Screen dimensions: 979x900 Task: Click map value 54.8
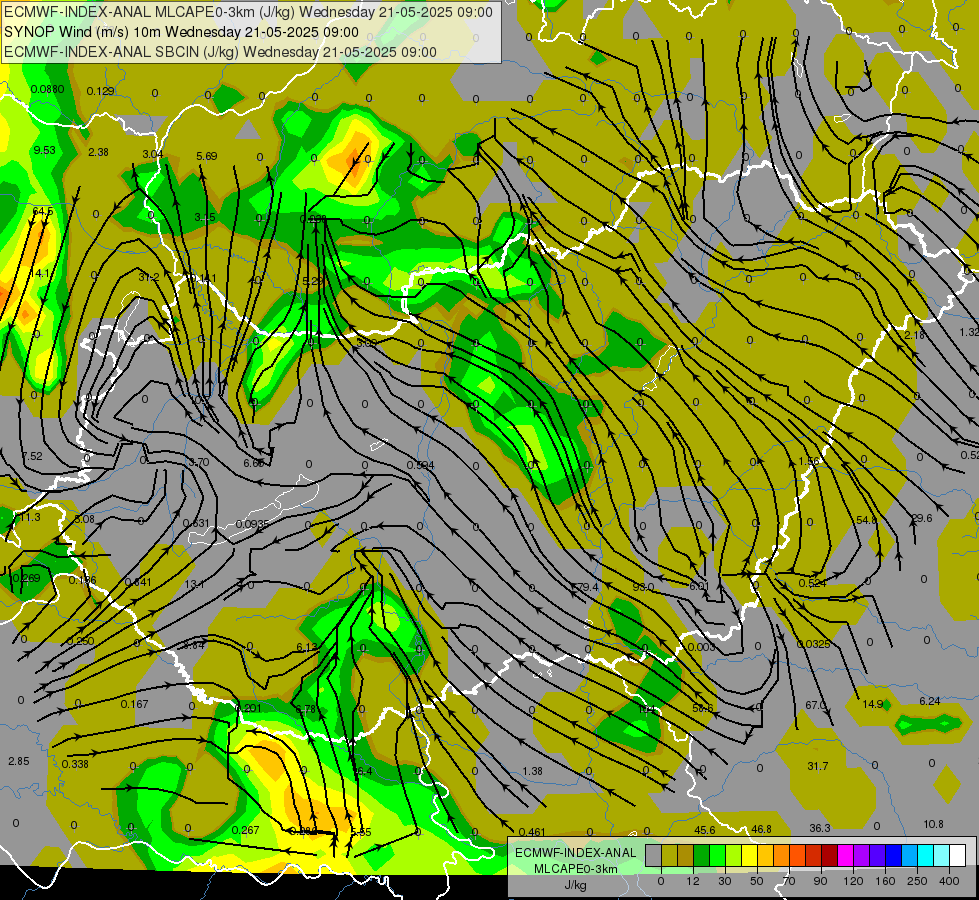pyautogui.click(x=867, y=520)
